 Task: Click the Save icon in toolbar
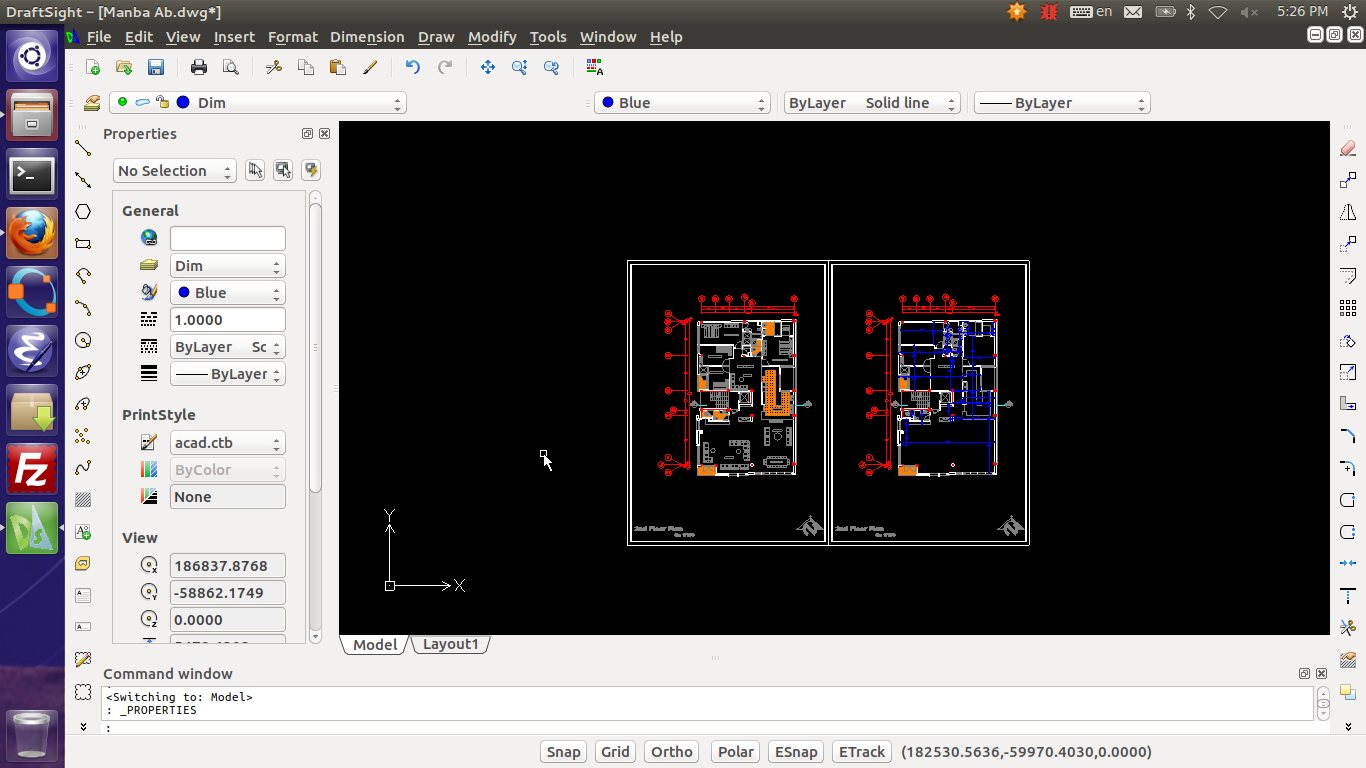point(155,67)
